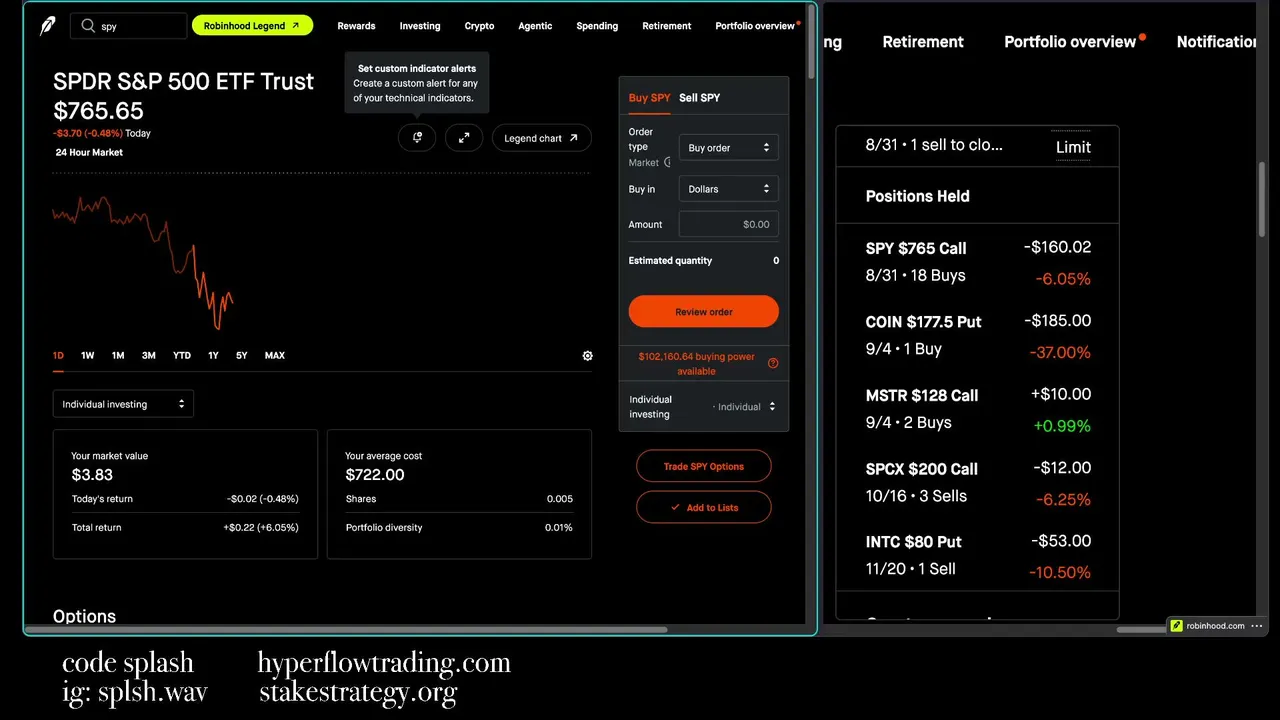The width and height of the screenshot is (1280, 720).
Task: Click the Amount input field
Action: 728,225
